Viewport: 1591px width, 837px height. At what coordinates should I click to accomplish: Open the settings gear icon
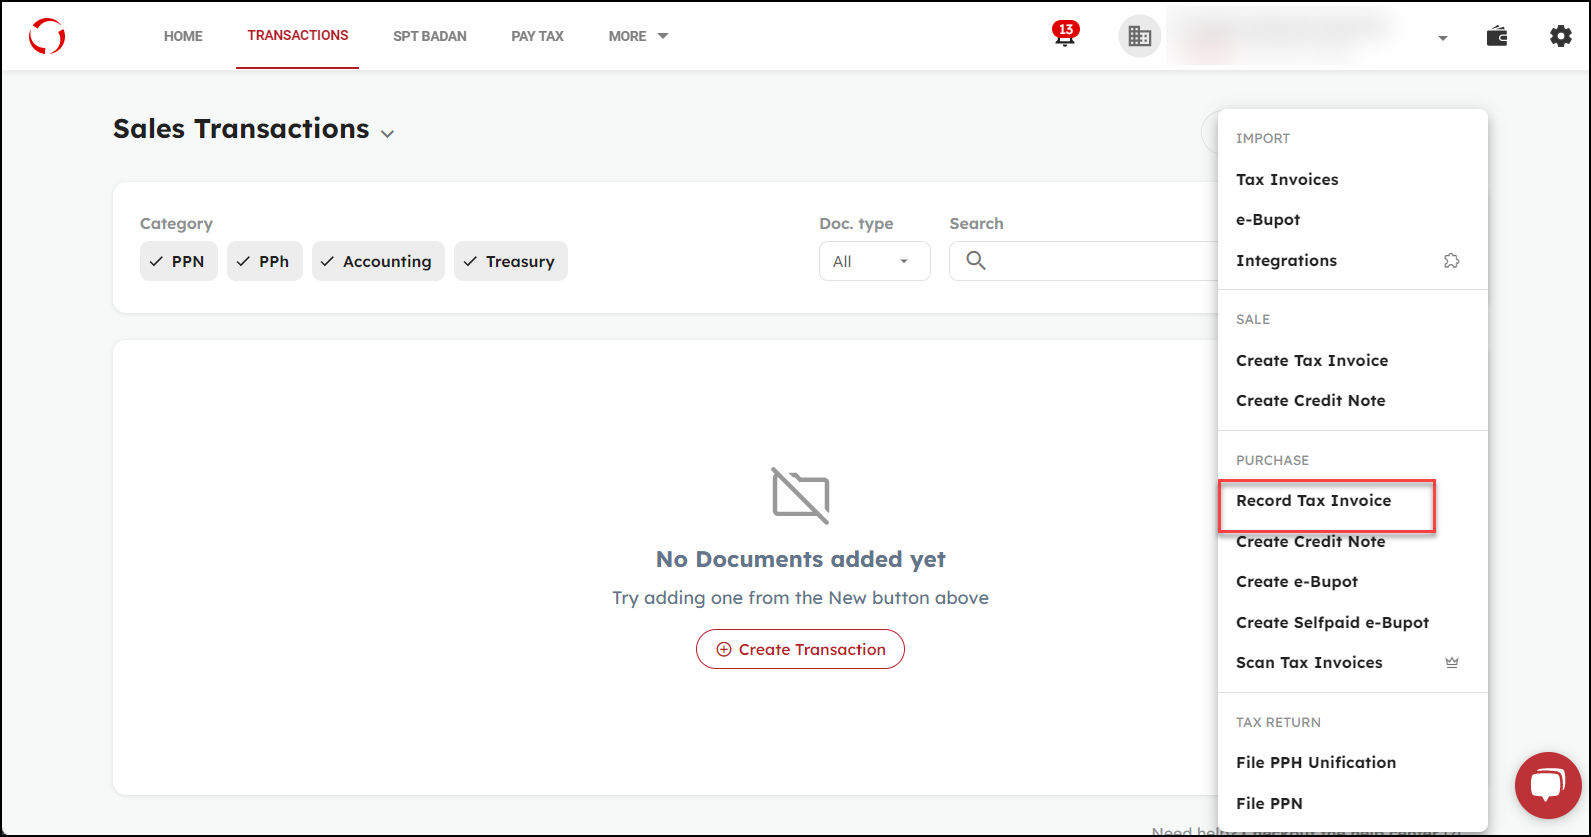click(x=1560, y=37)
